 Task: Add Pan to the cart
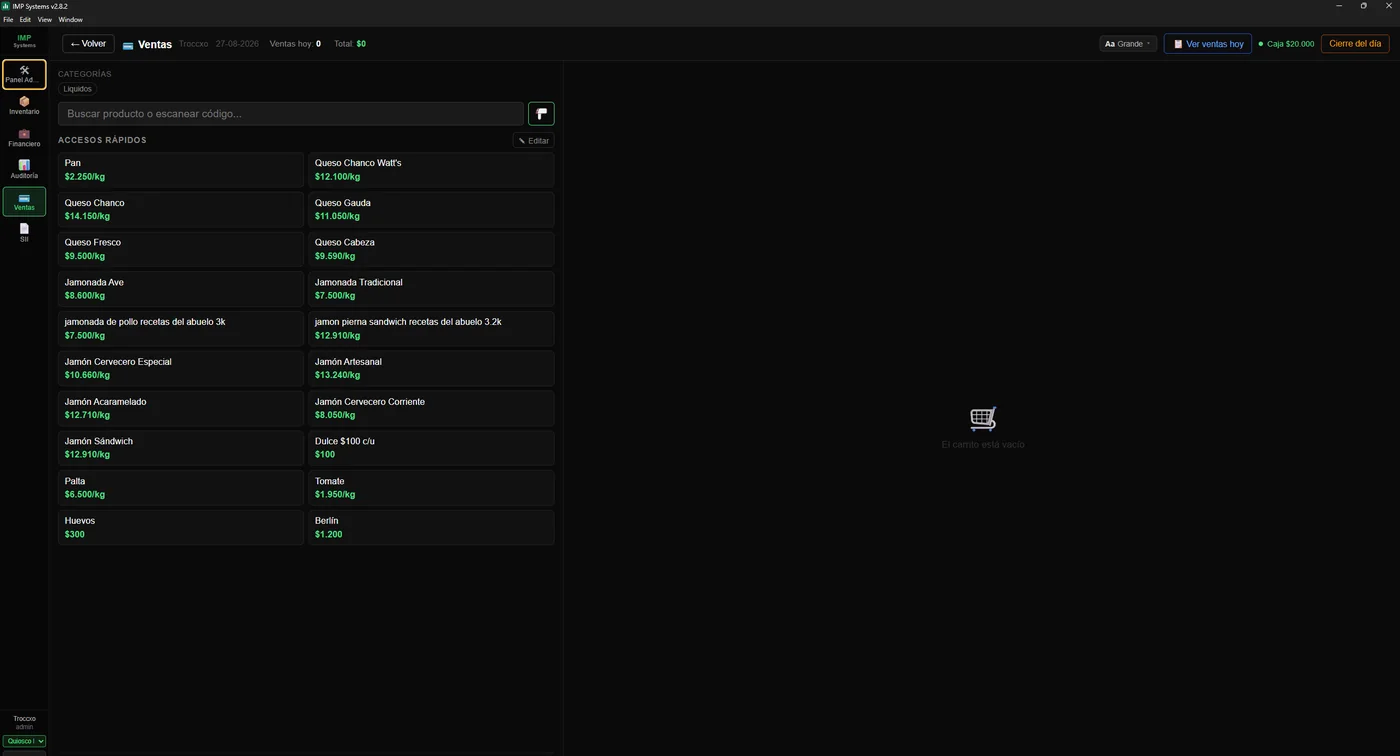click(x=180, y=170)
